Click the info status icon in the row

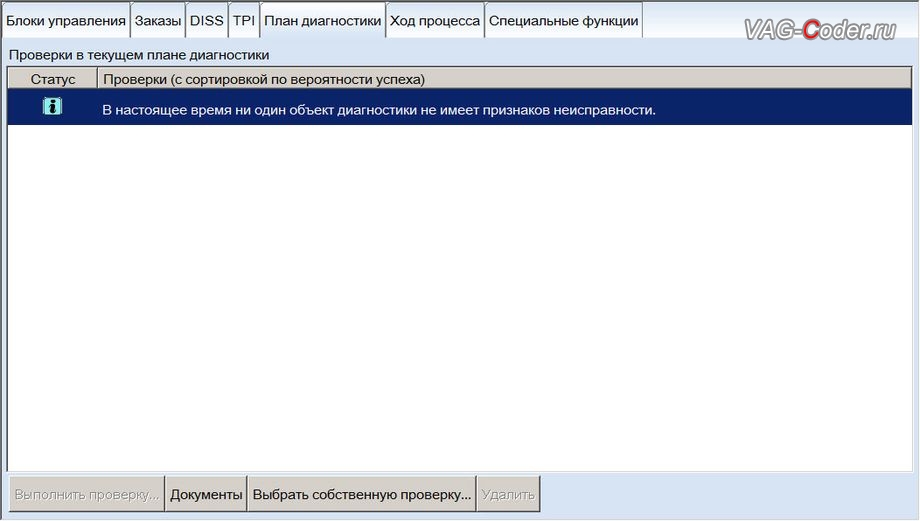(52, 106)
